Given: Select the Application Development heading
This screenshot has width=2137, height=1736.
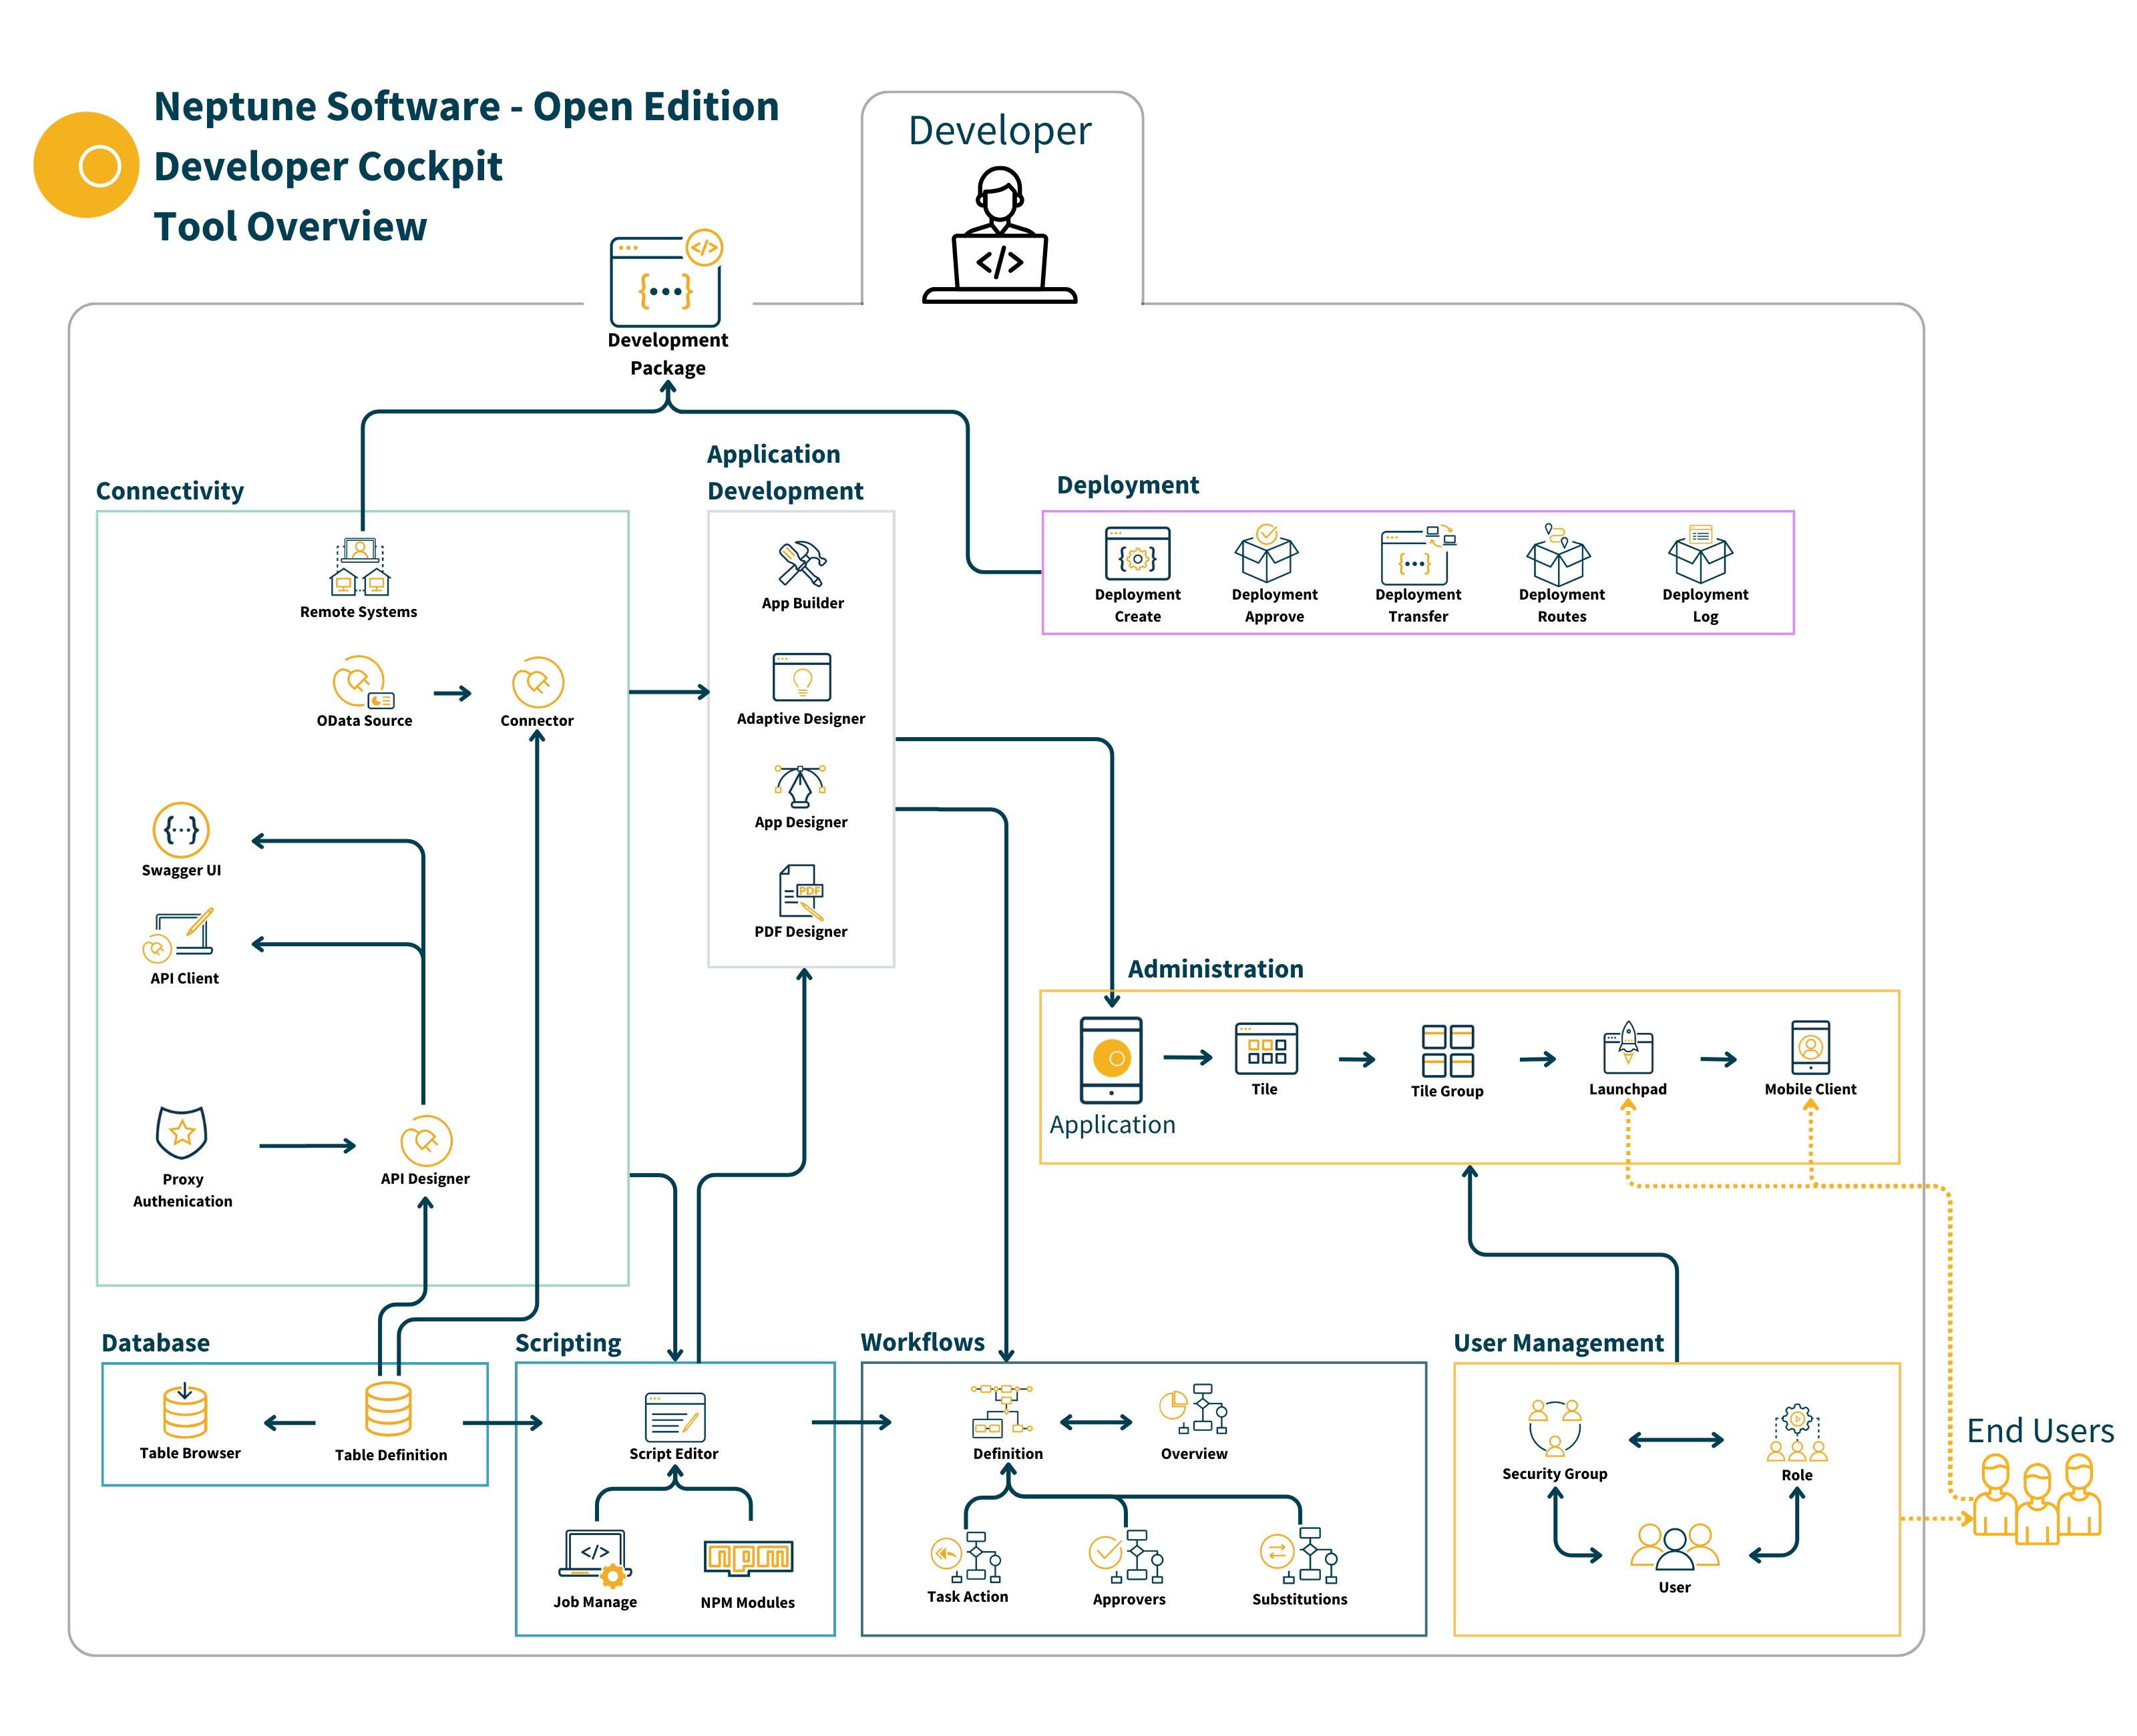Looking at the screenshot, I should pos(785,472).
